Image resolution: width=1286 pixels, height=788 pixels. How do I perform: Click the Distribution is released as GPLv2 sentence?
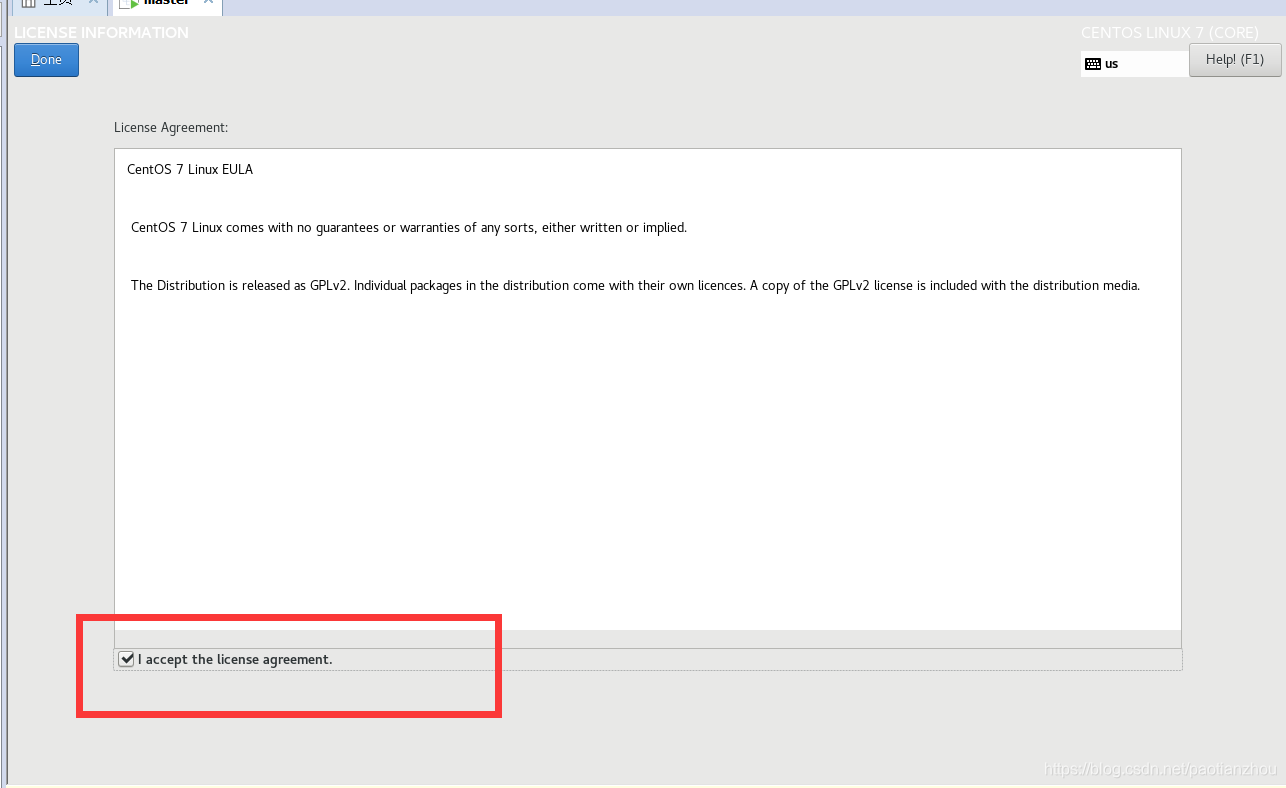(635, 286)
